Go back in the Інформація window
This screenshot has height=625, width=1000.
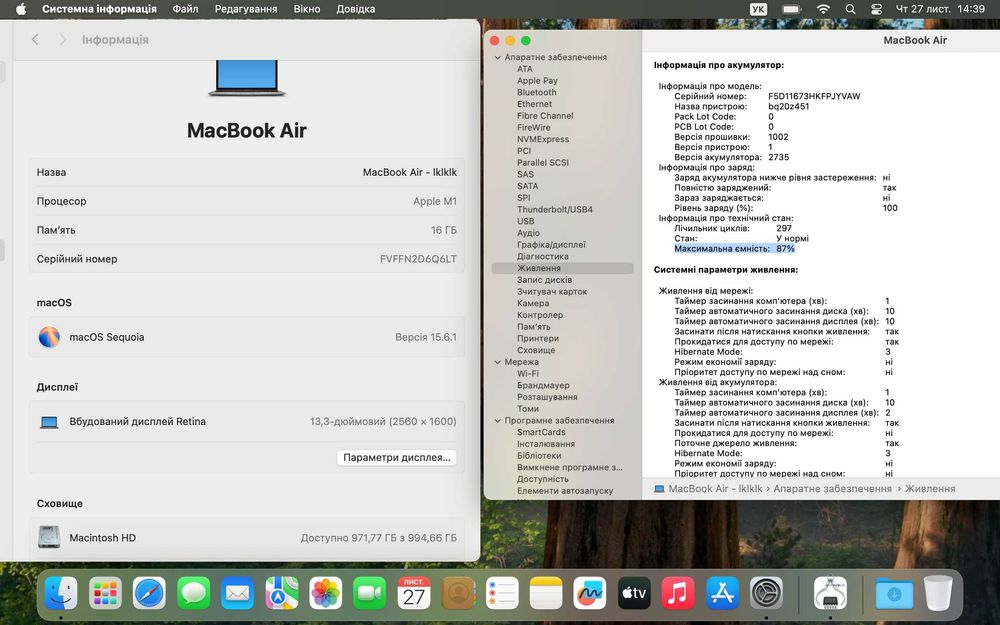35,40
